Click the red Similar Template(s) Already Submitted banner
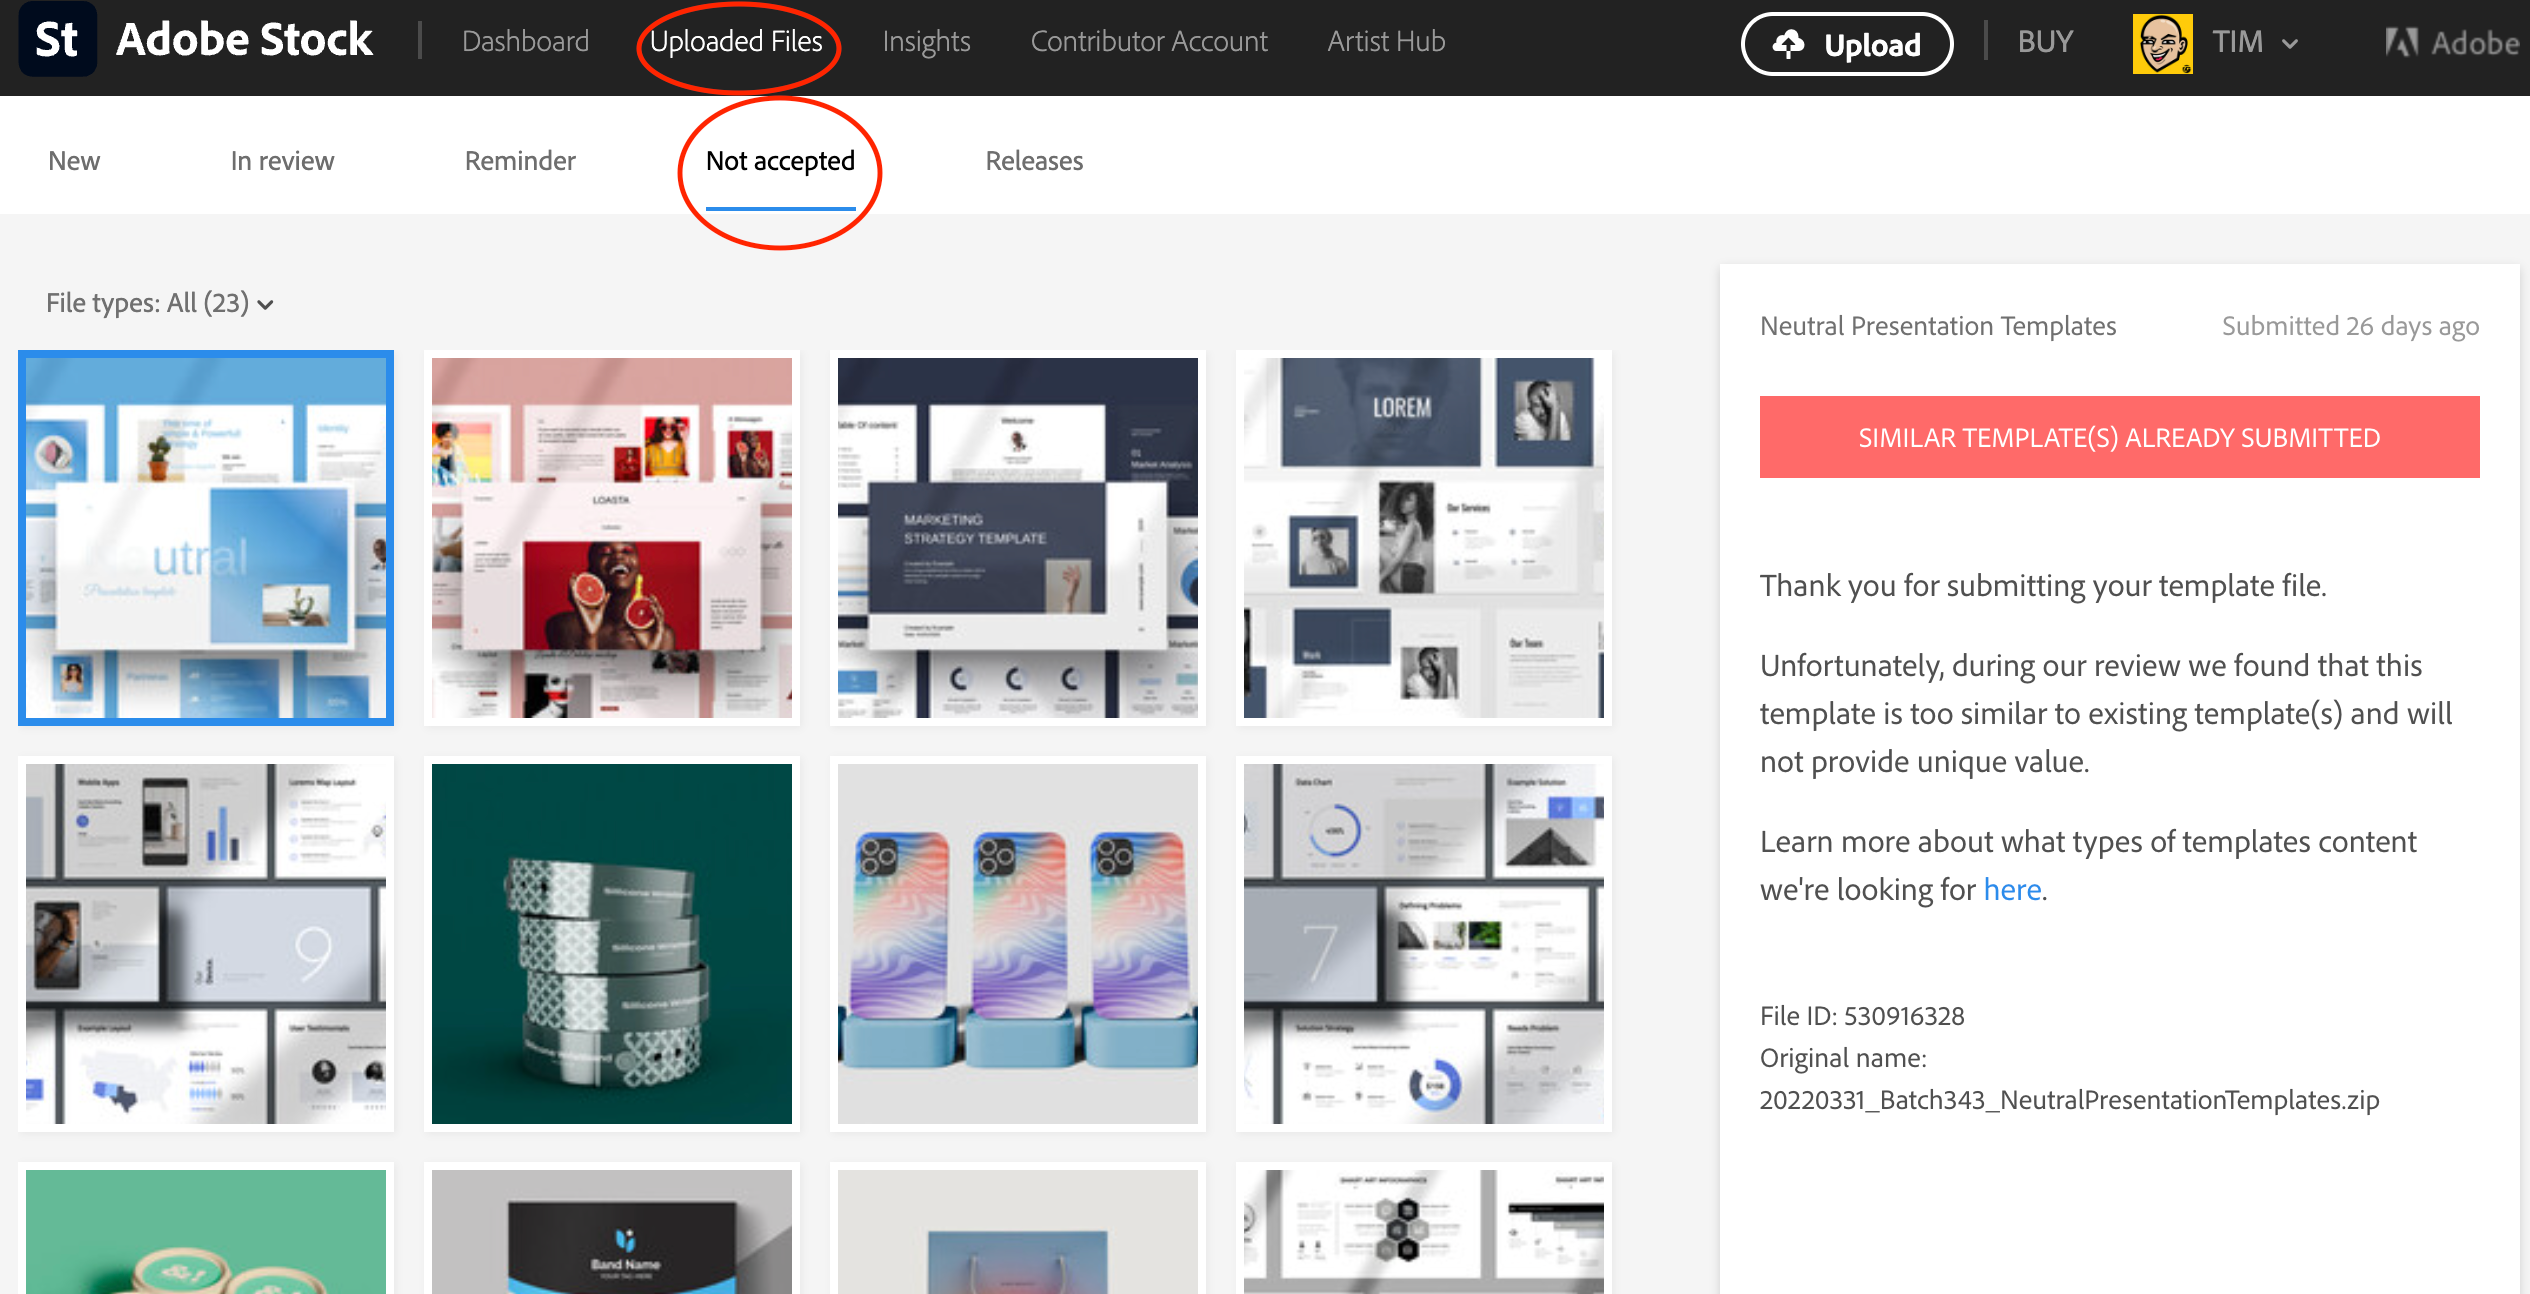2530x1294 pixels. 2119,437
